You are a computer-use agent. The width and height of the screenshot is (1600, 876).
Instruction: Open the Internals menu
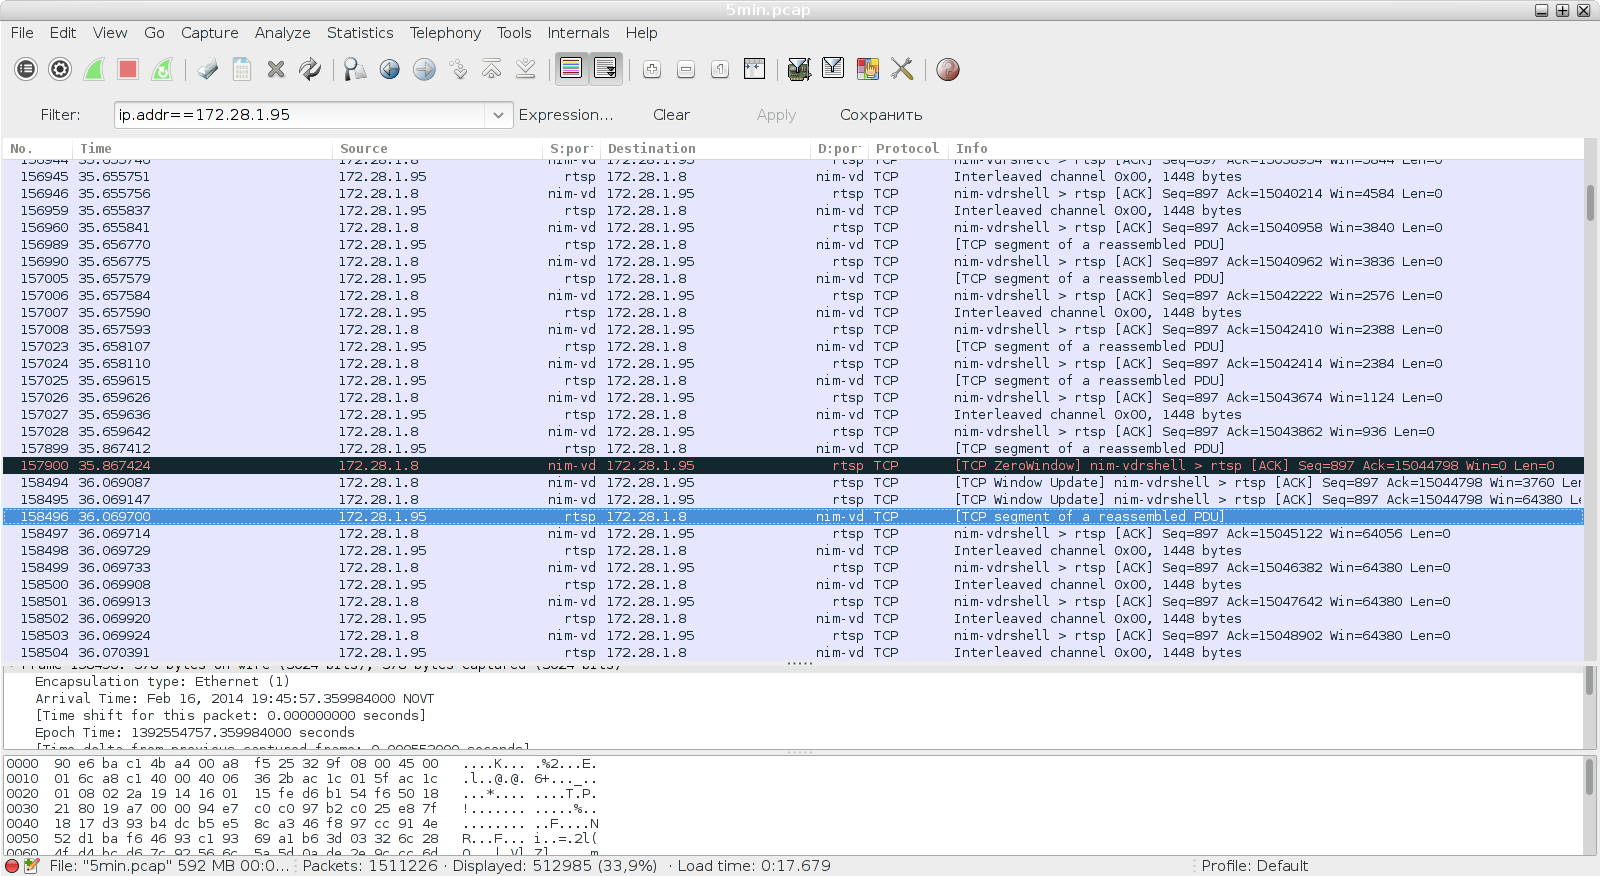[x=578, y=33]
